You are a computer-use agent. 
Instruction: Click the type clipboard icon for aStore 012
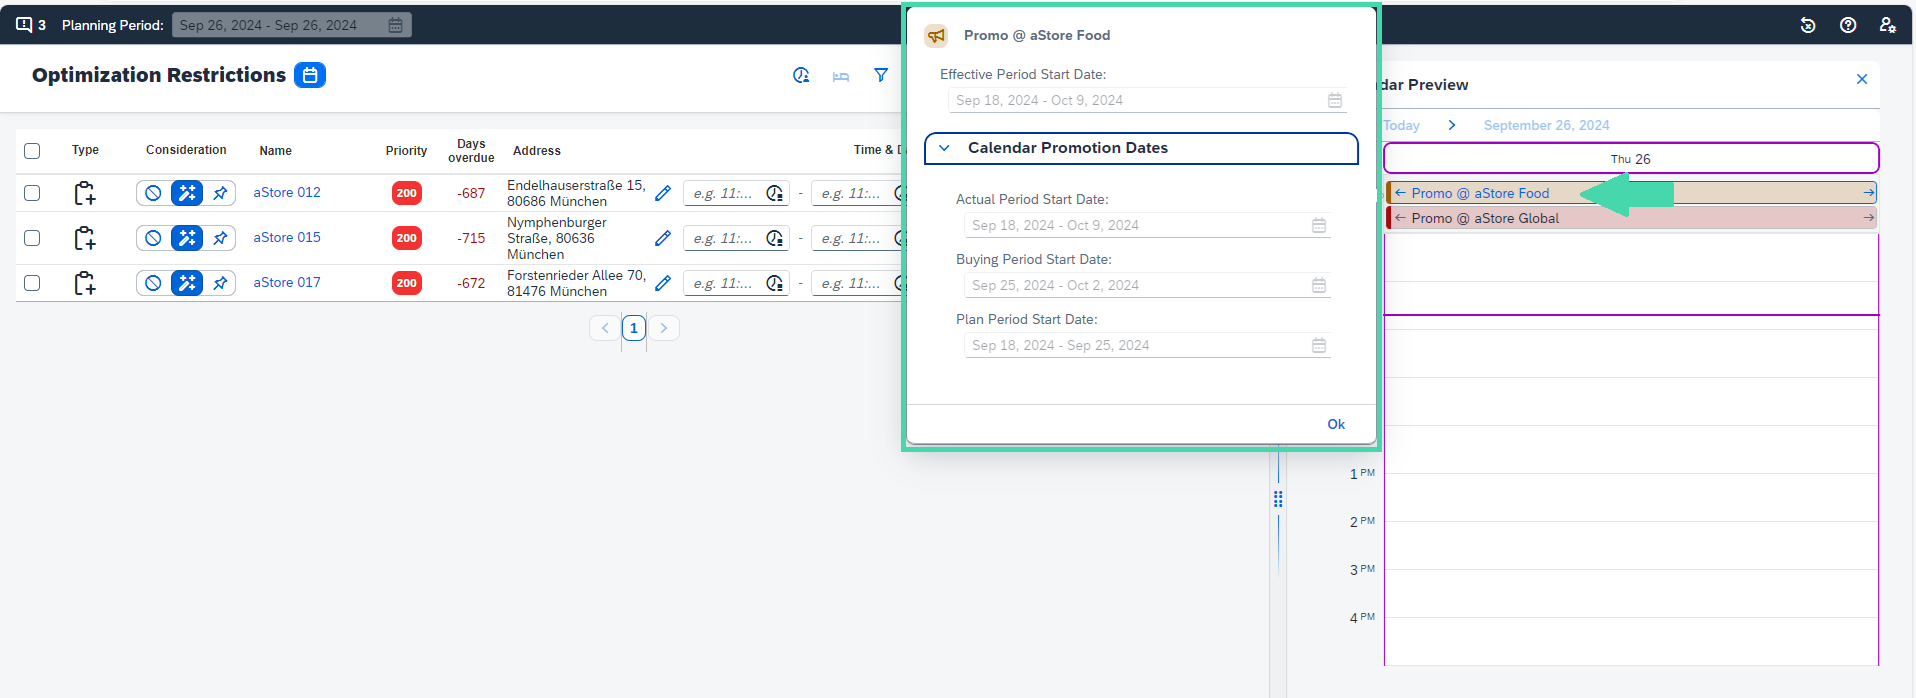click(85, 193)
